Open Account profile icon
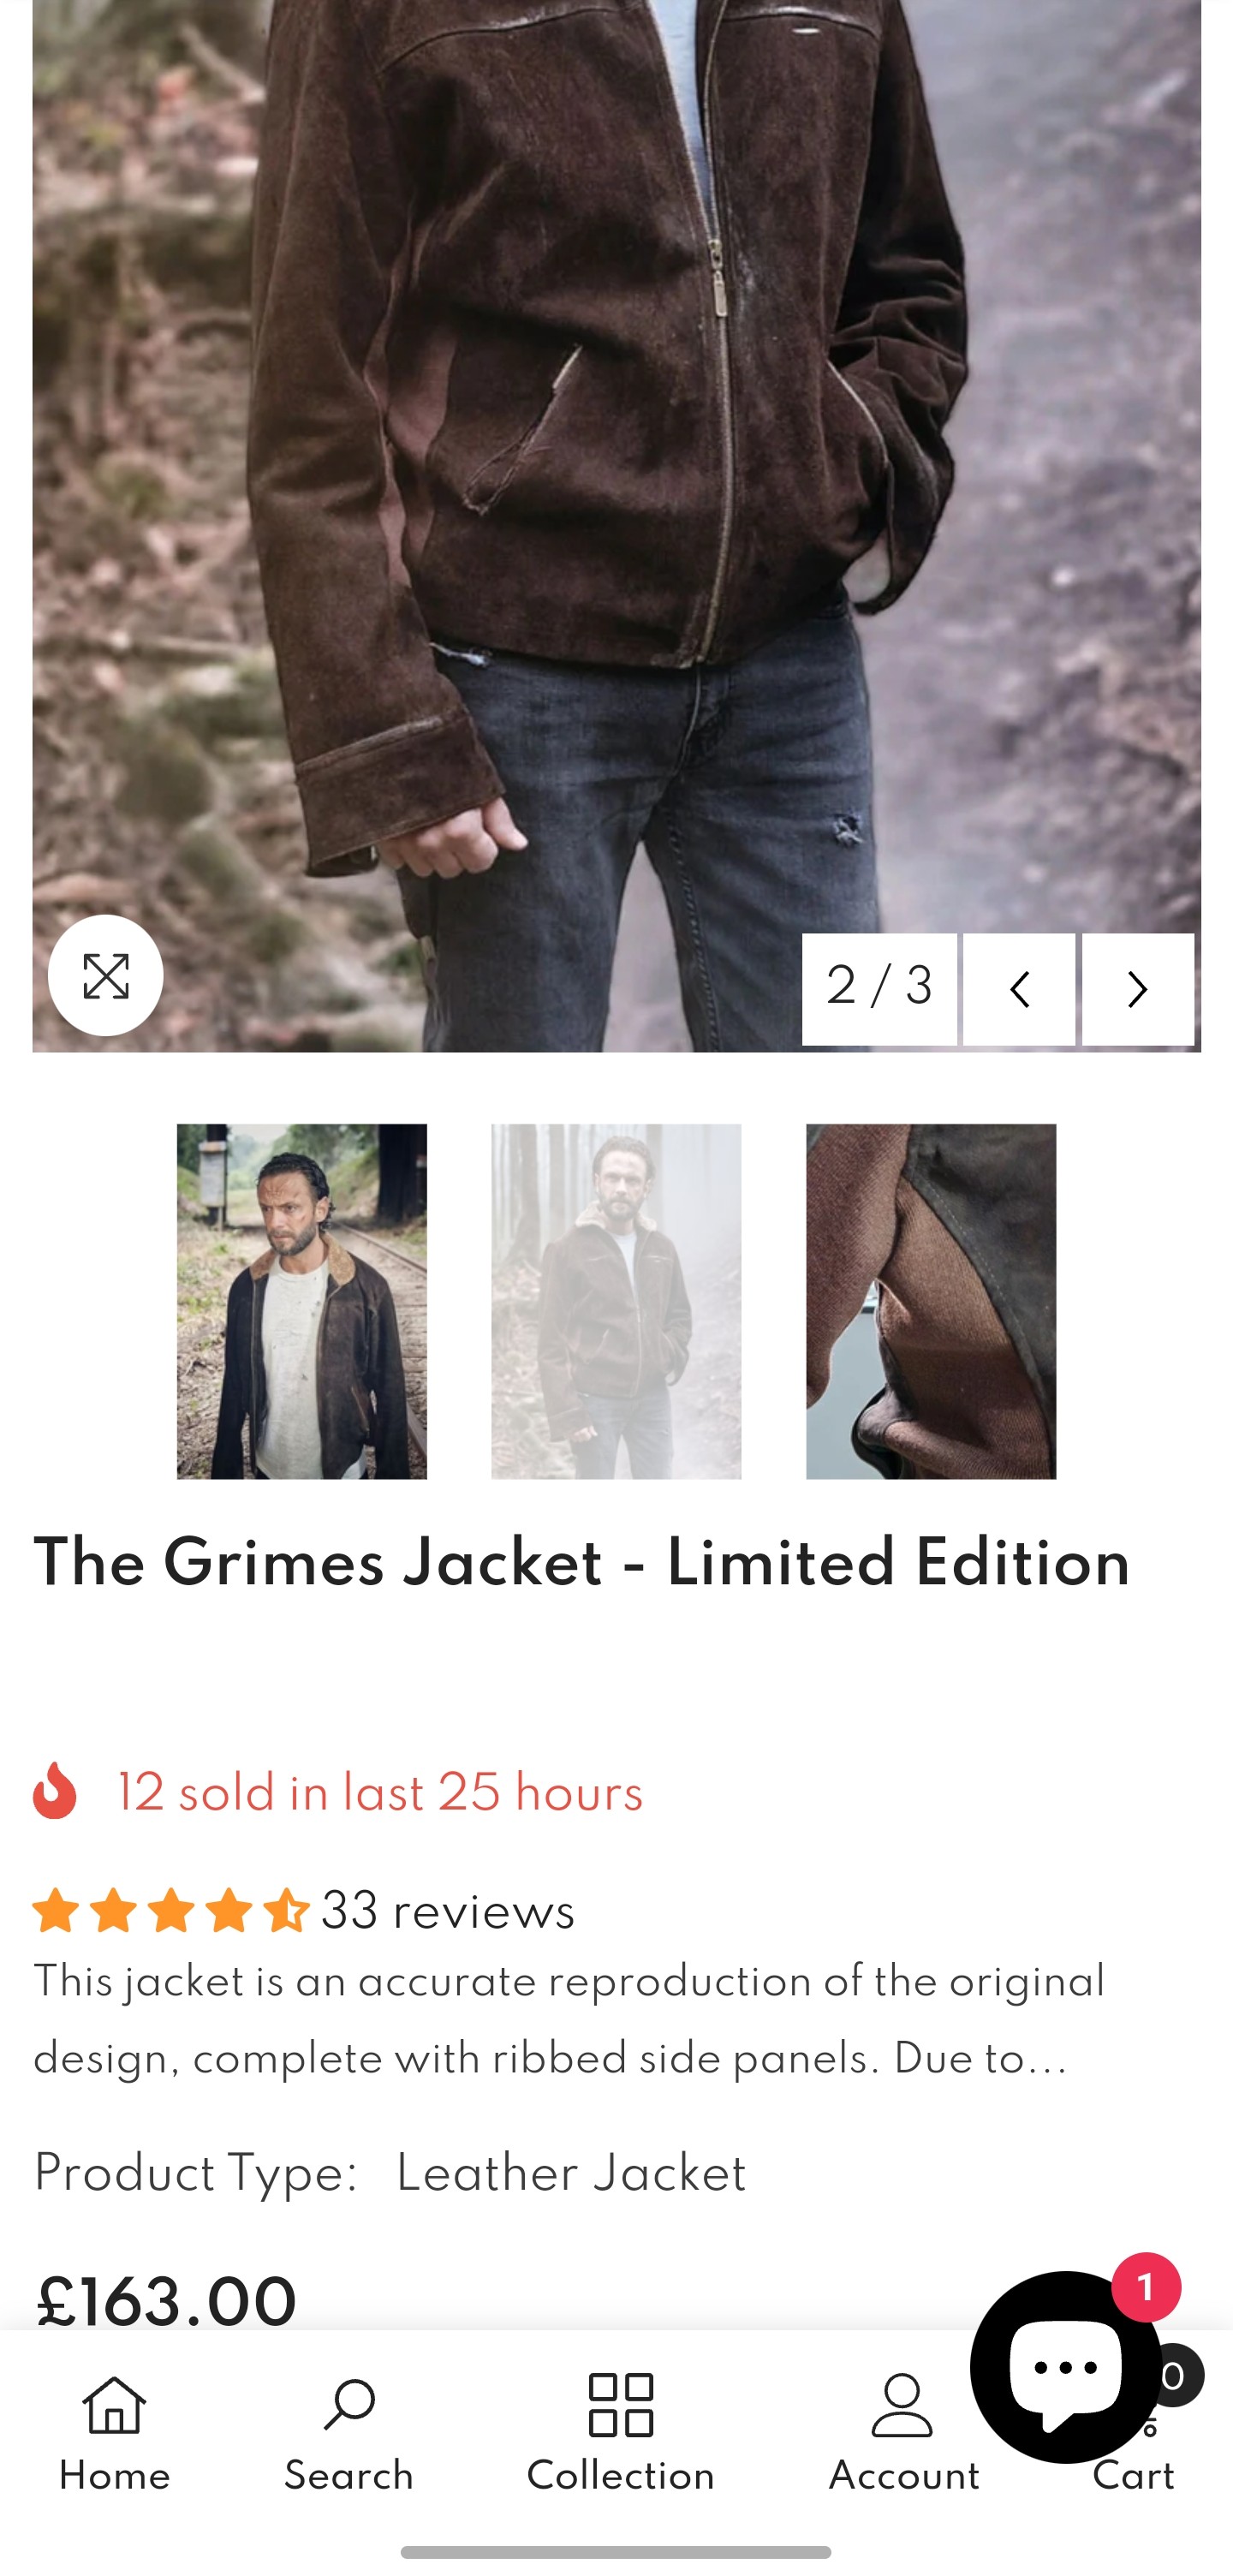Image resolution: width=1233 pixels, height=2576 pixels. click(x=903, y=2432)
